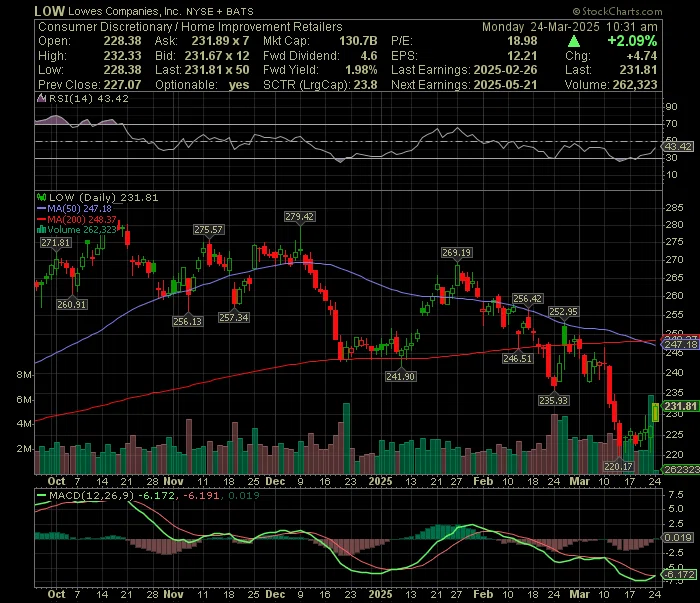This screenshot has width=700, height=603.
Task: Click the 269.19 high price label
Action: (x=456, y=253)
